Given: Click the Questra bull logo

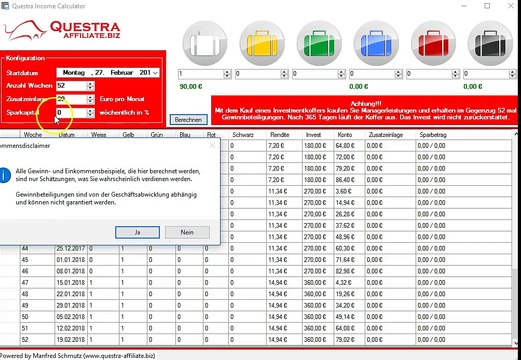Looking at the screenshot, I should point(25,31).
